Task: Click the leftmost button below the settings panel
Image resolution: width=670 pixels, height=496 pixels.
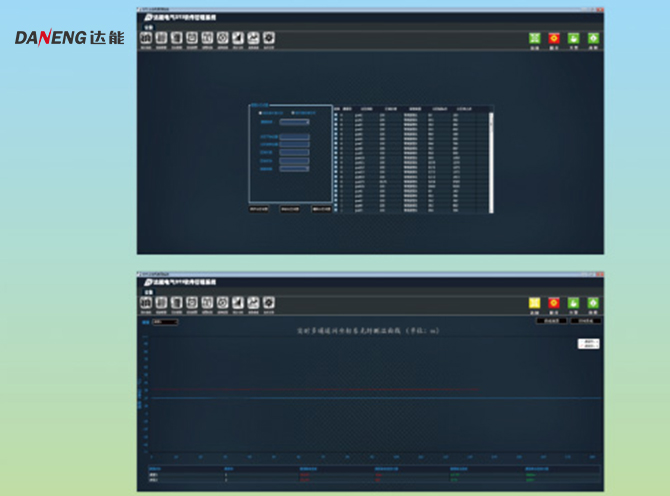Action: point(259,209)
